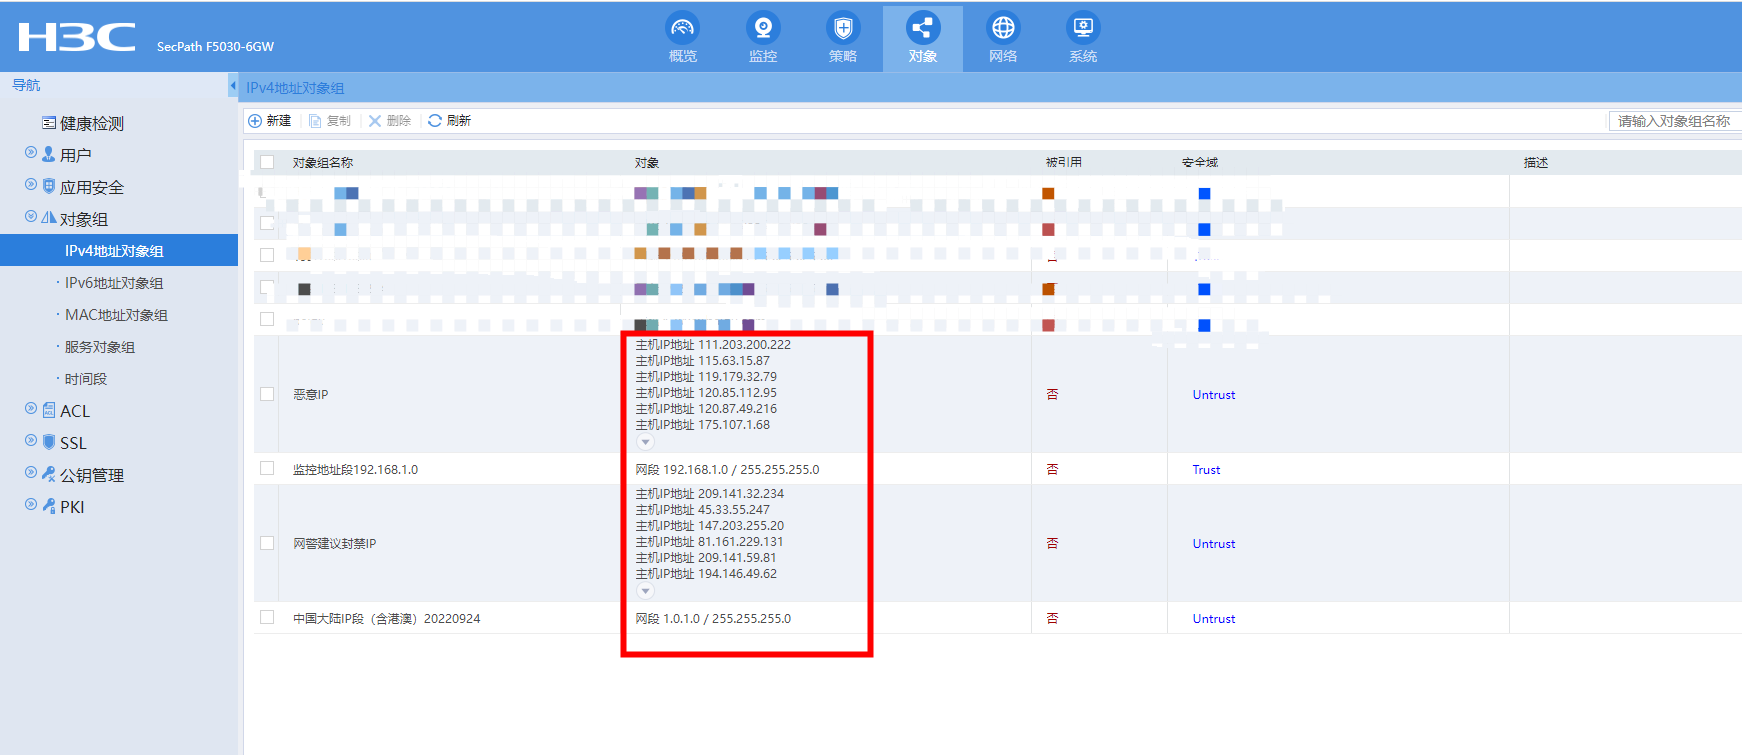Click the 恶意IP group name
This screenshot has height=755, width=1742.
[311, 395]
